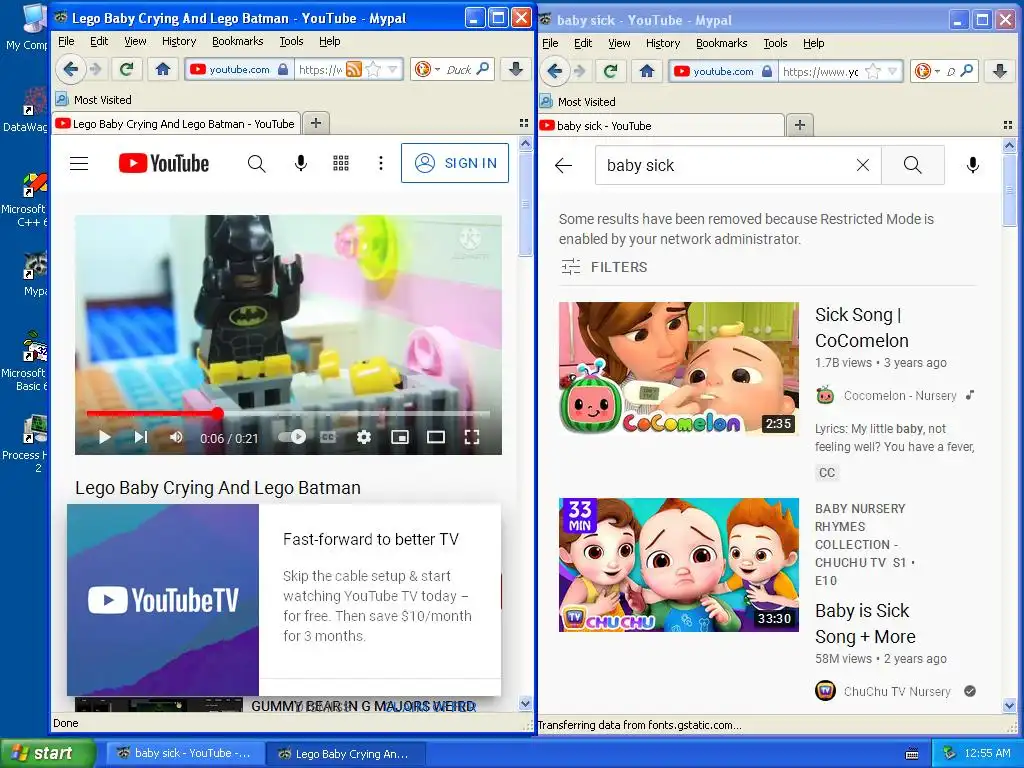Click back arrow beside YouTube search box
The height and width of the screenshot is (768, 1024).
point(564,165)
